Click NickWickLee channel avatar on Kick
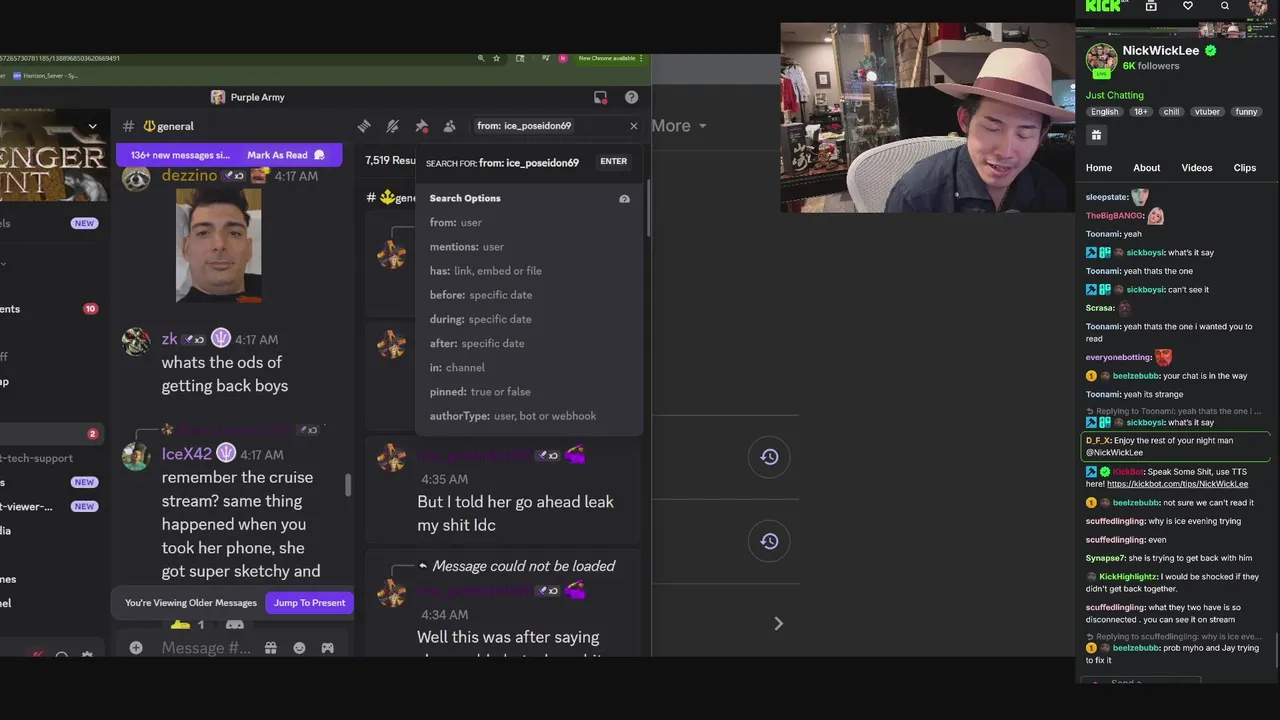The image size is (1280, 720). coord(1101,59)
